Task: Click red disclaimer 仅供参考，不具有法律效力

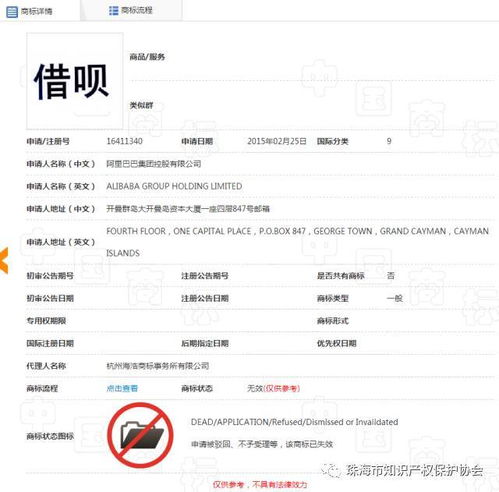Action: click(260, 484)
